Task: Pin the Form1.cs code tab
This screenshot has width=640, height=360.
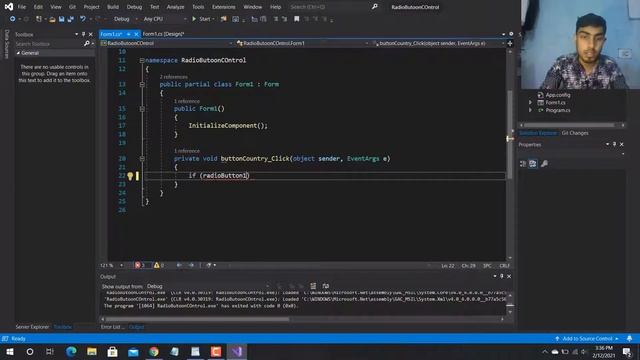Action: click(129, 34)
